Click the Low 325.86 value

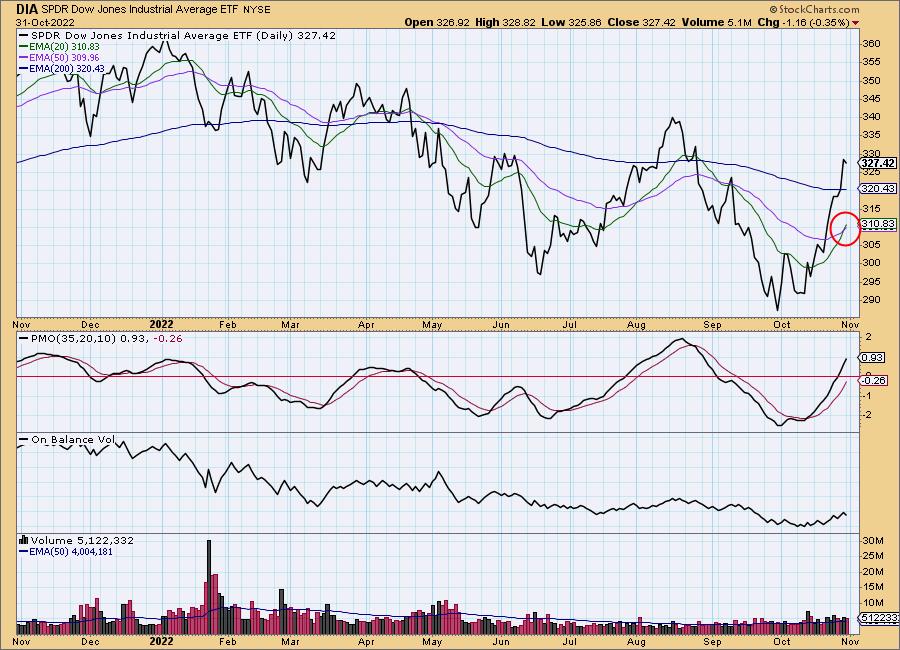pyautogui.click(x=571, y=22)
